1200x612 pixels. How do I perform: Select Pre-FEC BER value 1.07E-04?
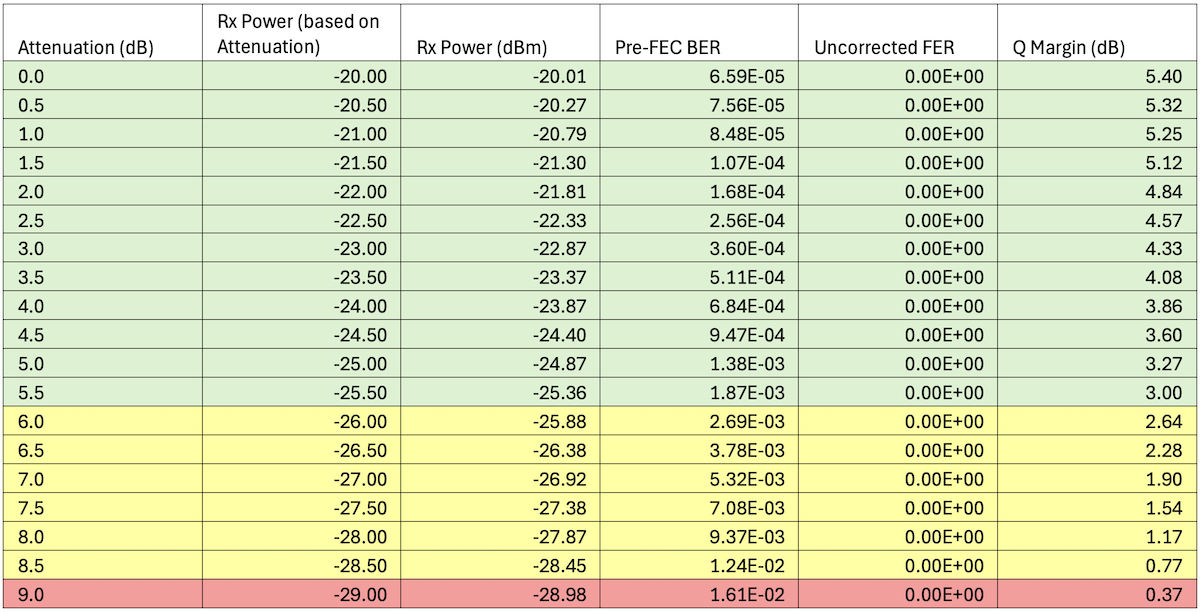pos(700,162)
